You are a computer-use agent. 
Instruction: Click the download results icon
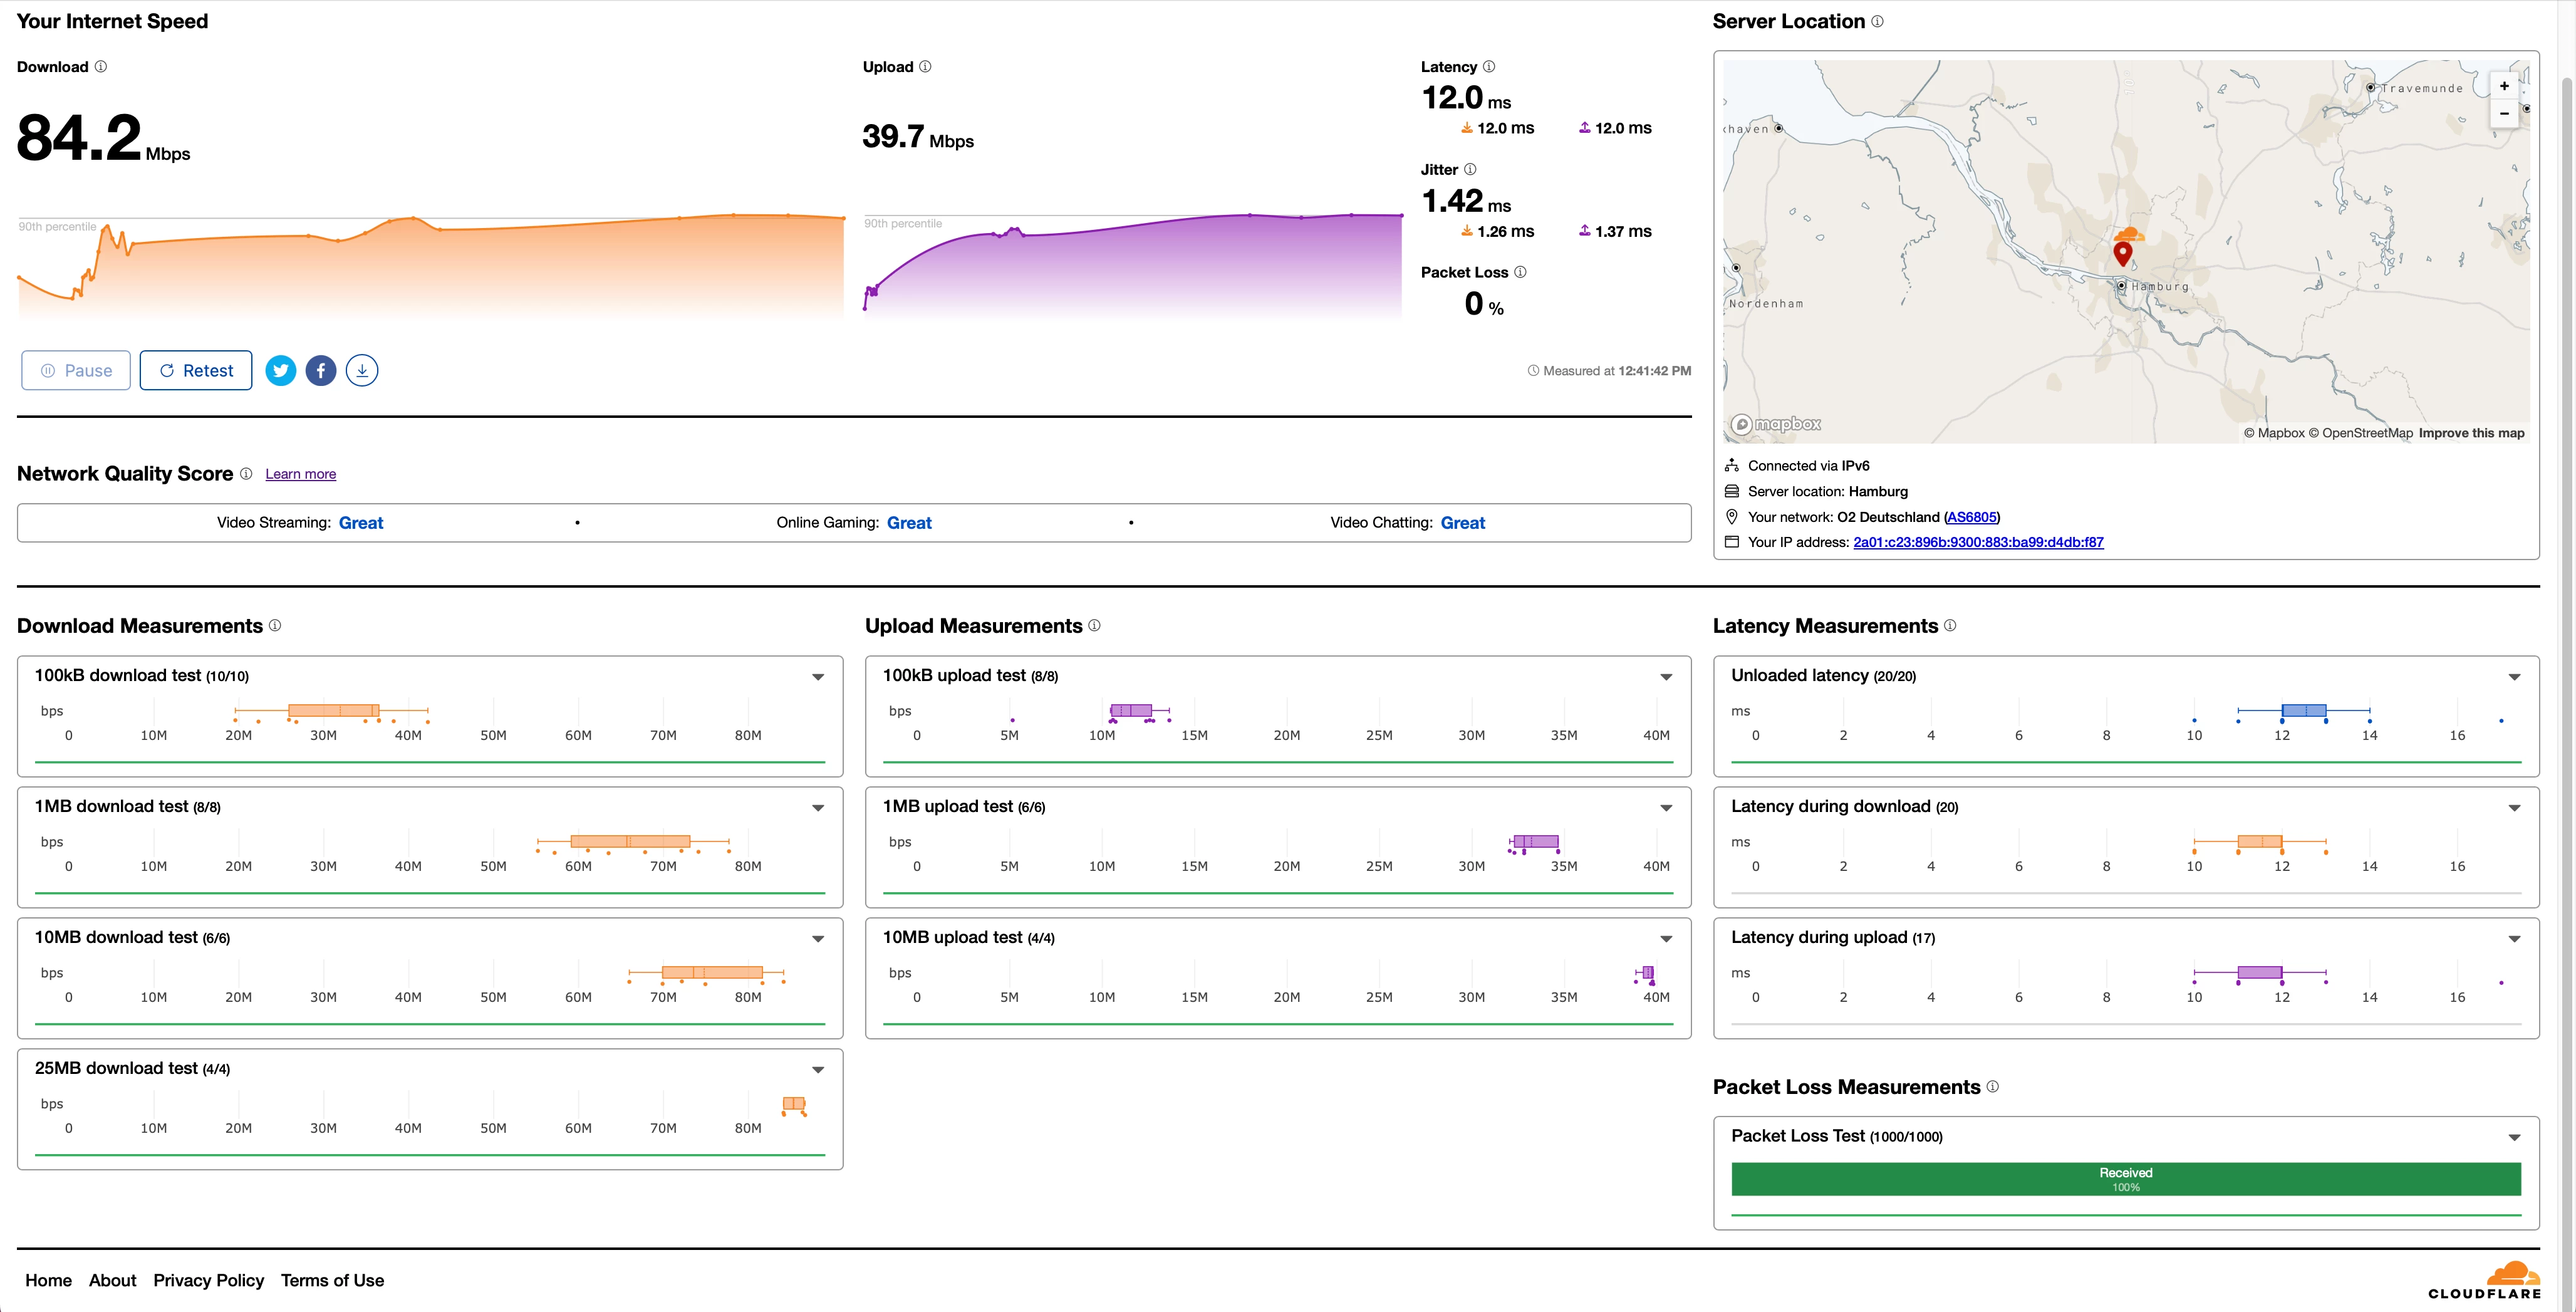pyautogui.click(x=362, y=371)
